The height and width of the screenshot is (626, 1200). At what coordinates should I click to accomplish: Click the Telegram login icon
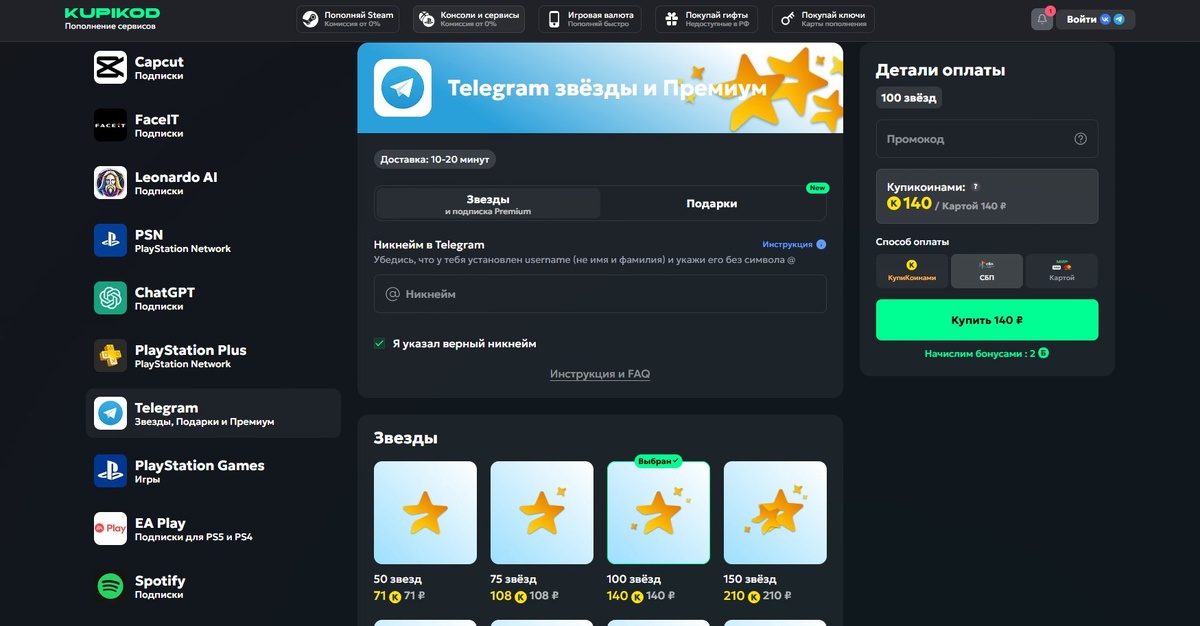pyautogui.click(x=1119, y=19)
